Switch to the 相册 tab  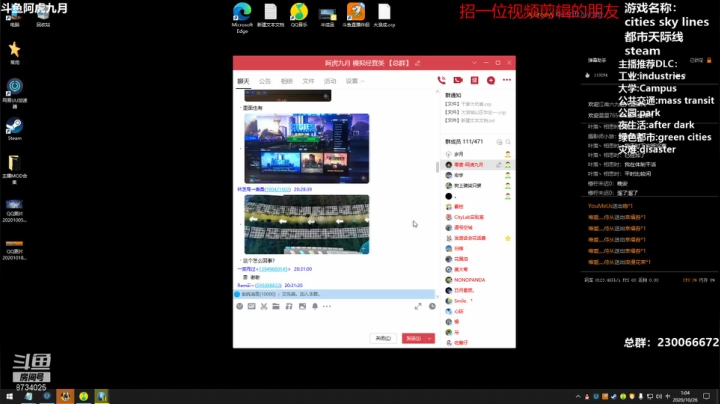coord(287,81)
